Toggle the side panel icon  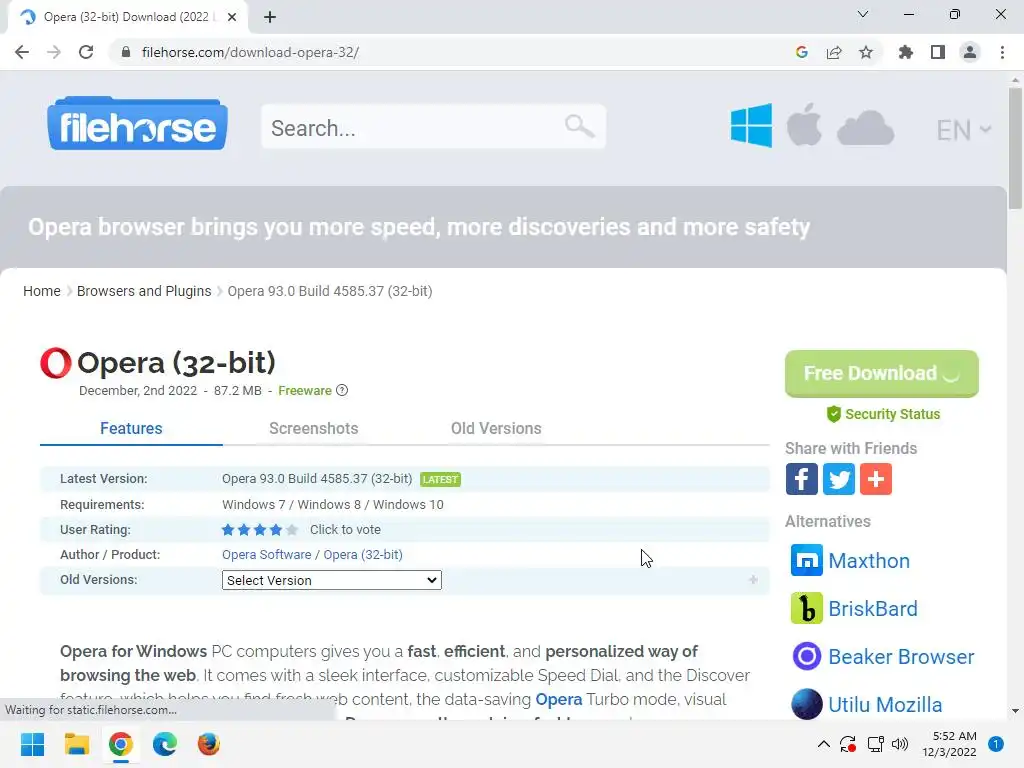938,52
